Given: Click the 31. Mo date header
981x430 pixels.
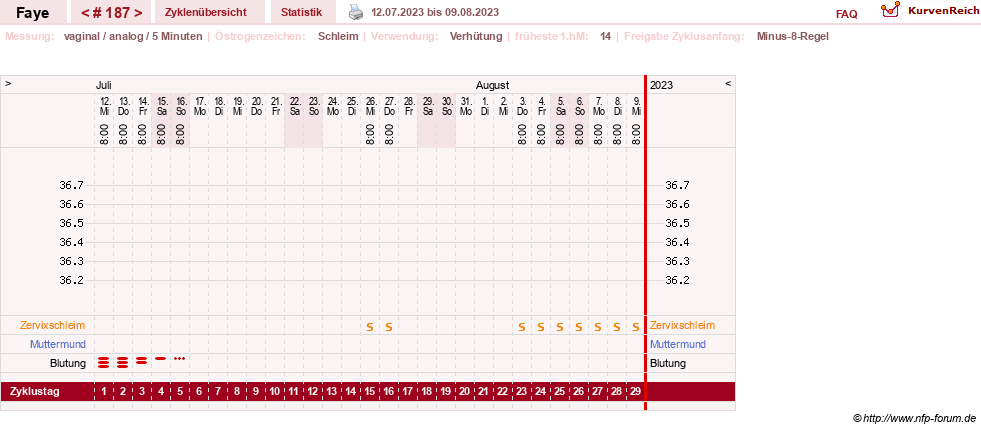Looking at the screenshot, I should [x=465, y=106].
